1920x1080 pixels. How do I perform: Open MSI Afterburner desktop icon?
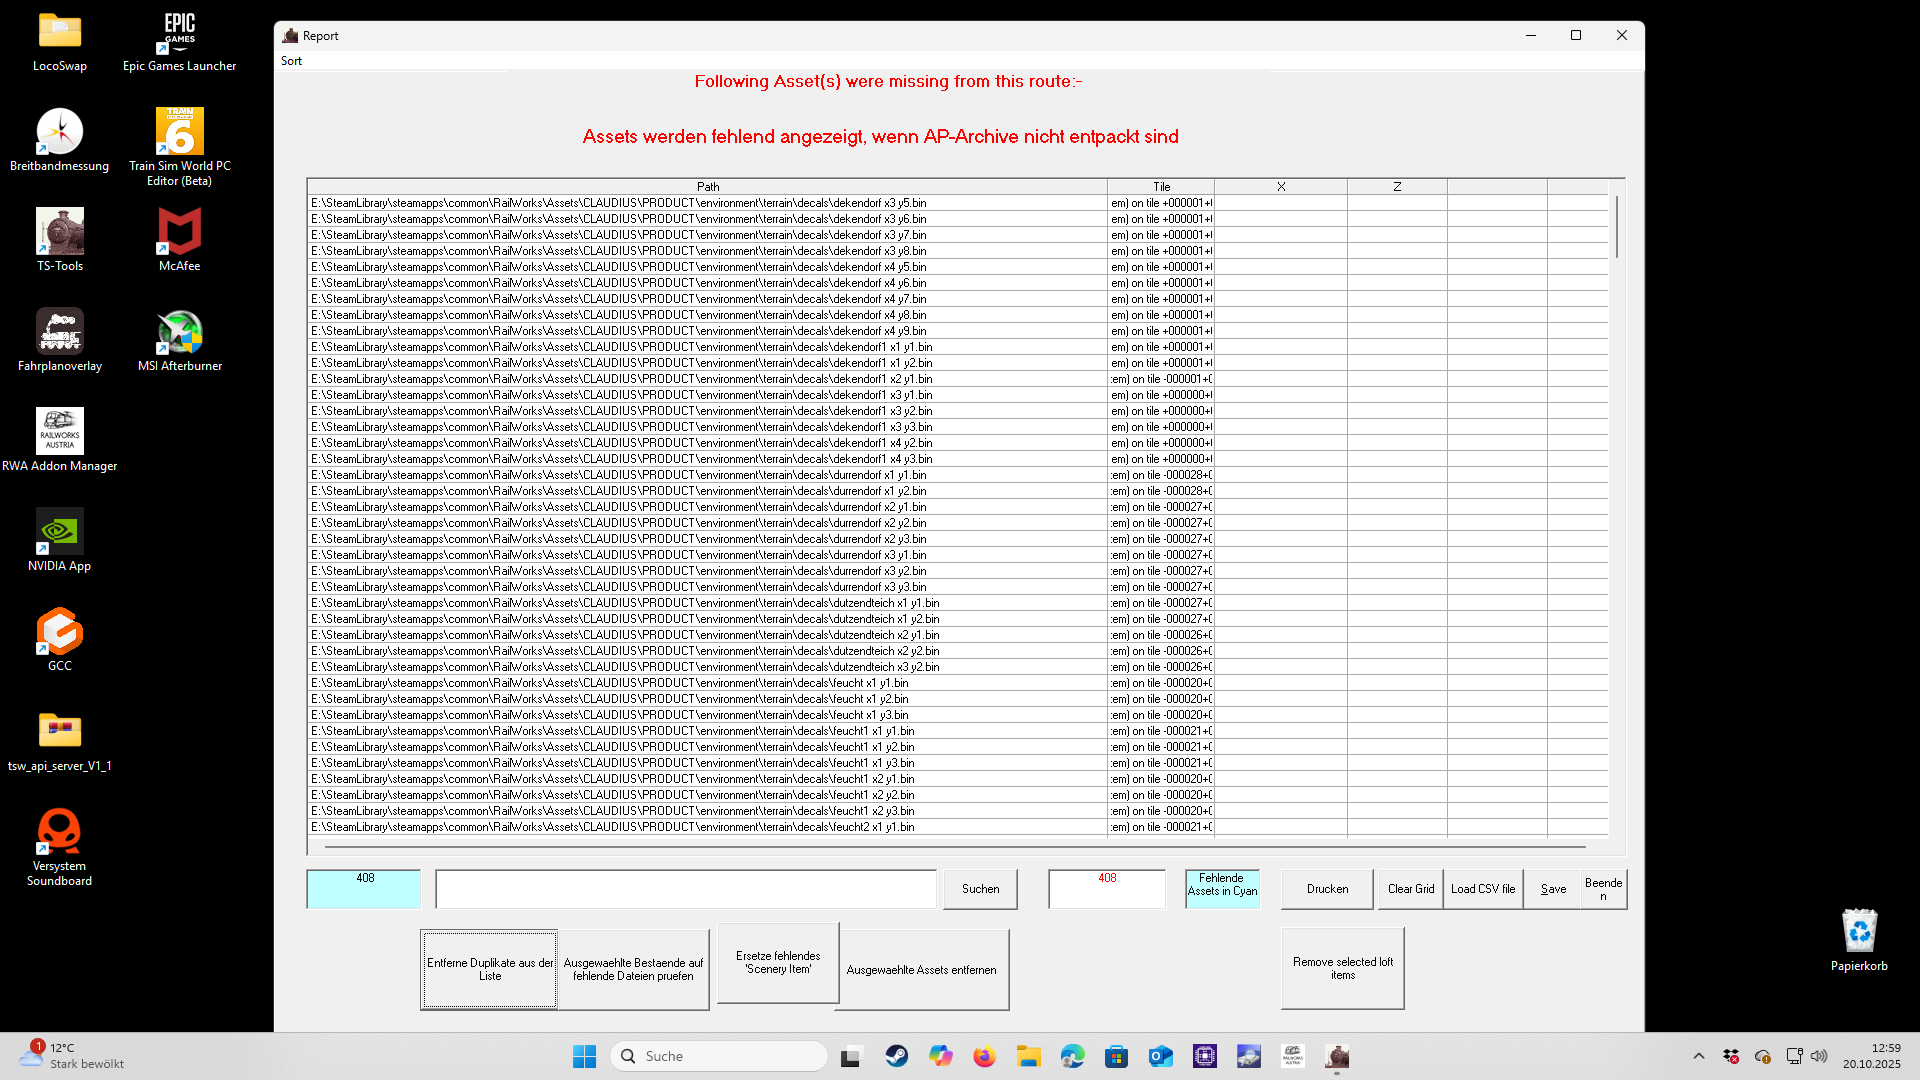180,333
